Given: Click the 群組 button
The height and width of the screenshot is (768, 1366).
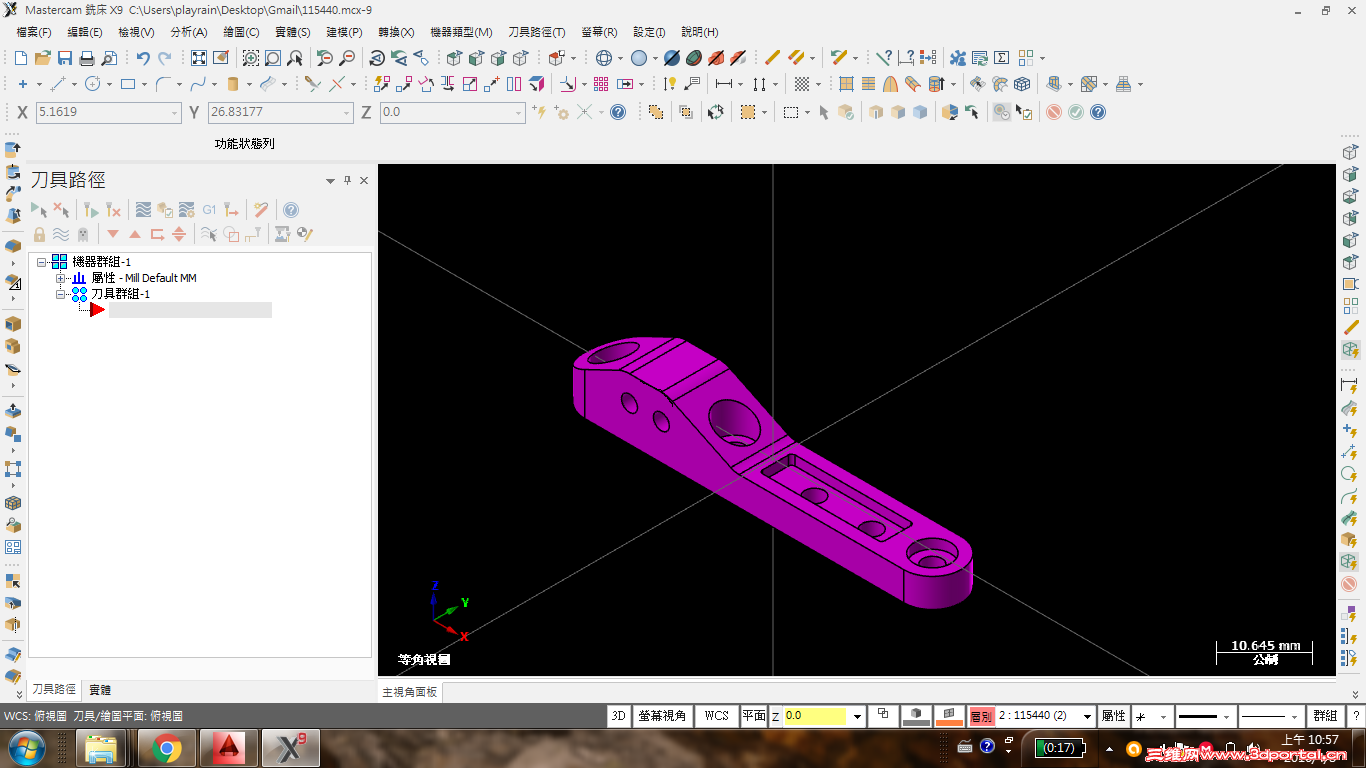Looking at the screenshot, I should [1326, 716].
